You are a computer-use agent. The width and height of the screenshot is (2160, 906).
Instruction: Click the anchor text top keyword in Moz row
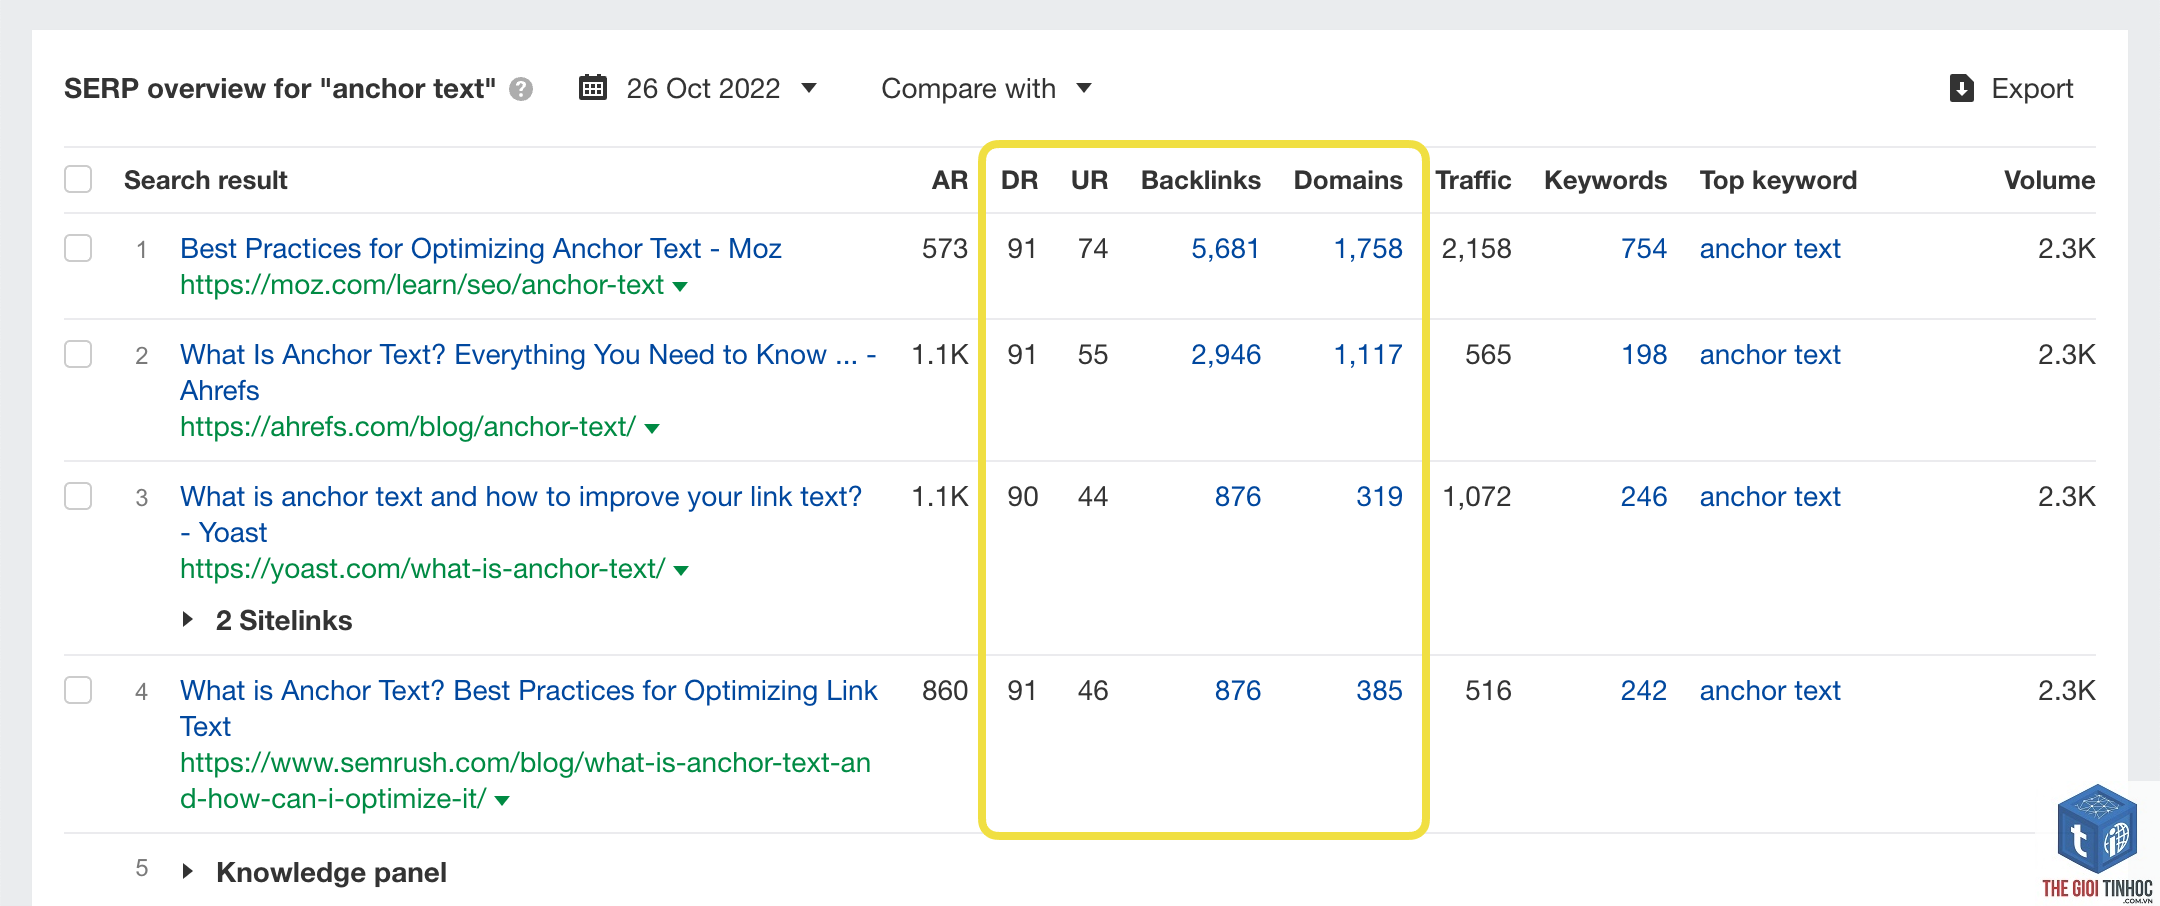click(x=1770, y=248)
